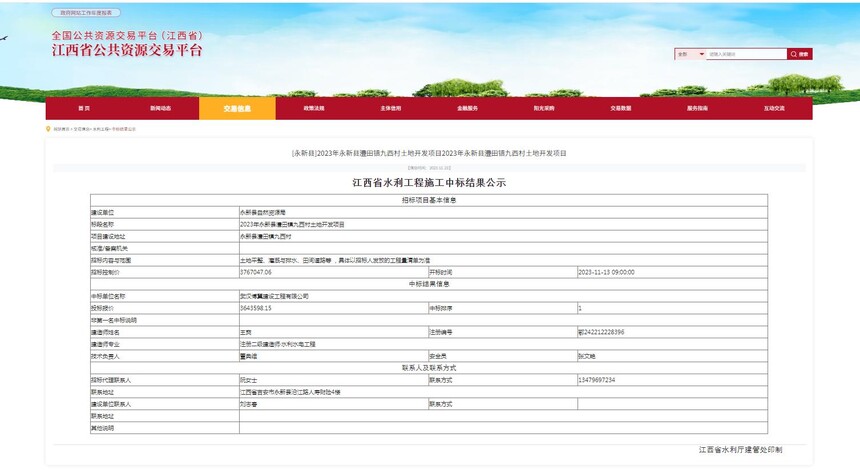Navigate to 金融服务 section
Viewport: 860px width, 470px height.
point(467,108)
